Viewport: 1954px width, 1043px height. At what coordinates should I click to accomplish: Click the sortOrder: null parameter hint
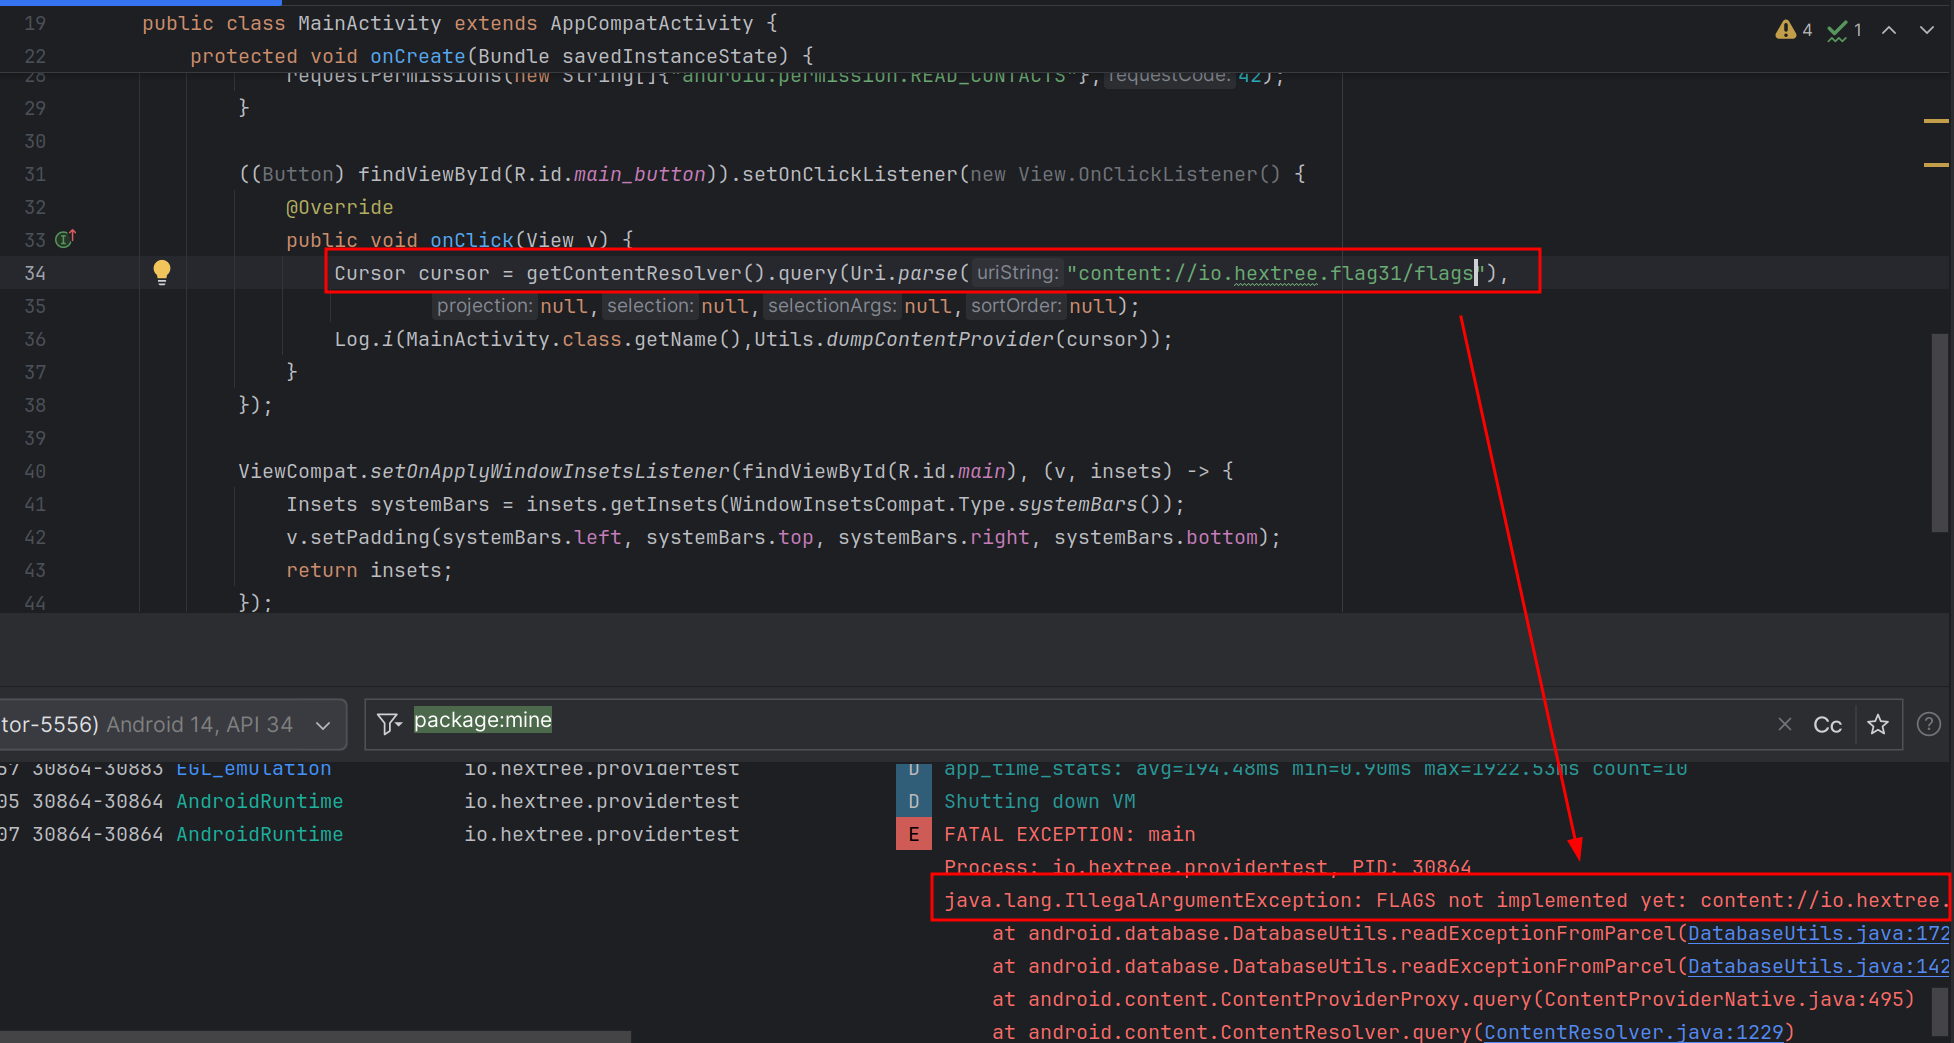point(1043,306)
